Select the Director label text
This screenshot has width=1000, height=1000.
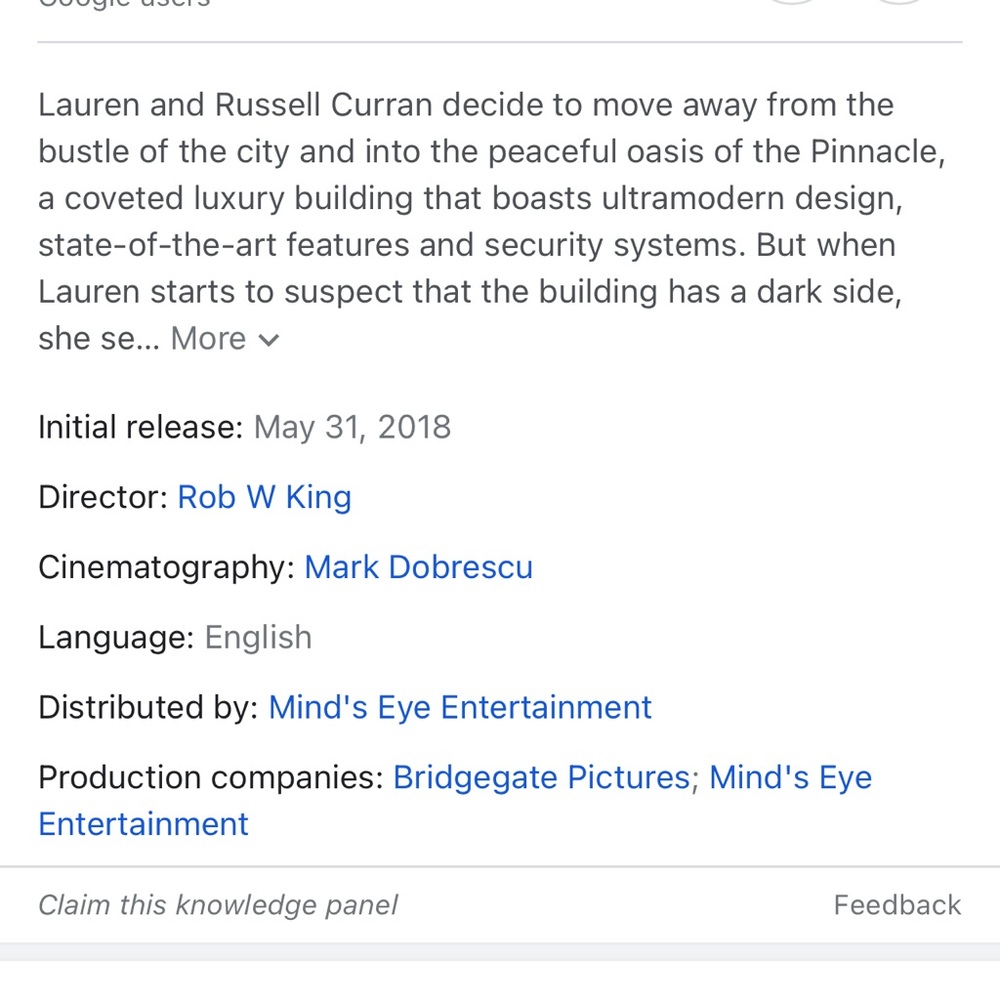[x=103, y=497]
